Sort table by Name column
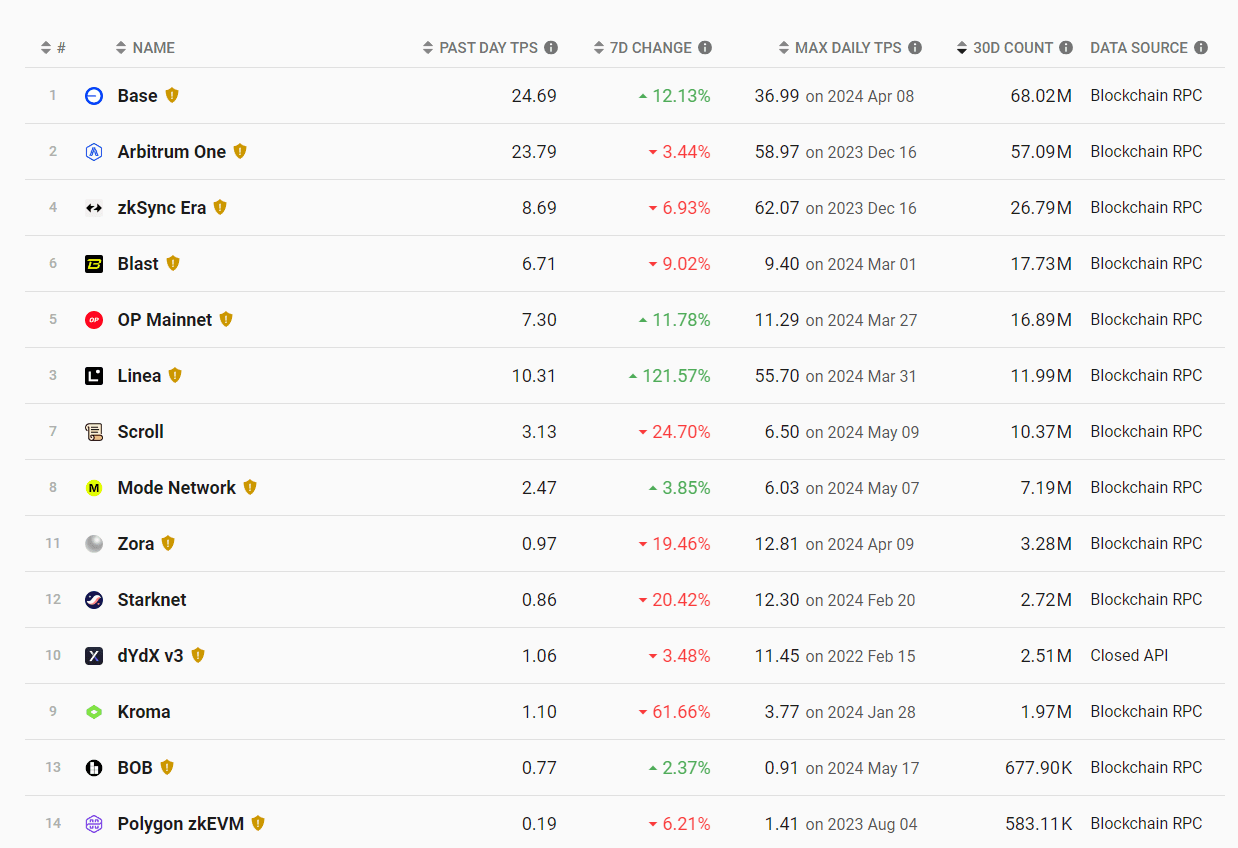The height and width of the screenshot is (848, 1238). pos(145,48)
